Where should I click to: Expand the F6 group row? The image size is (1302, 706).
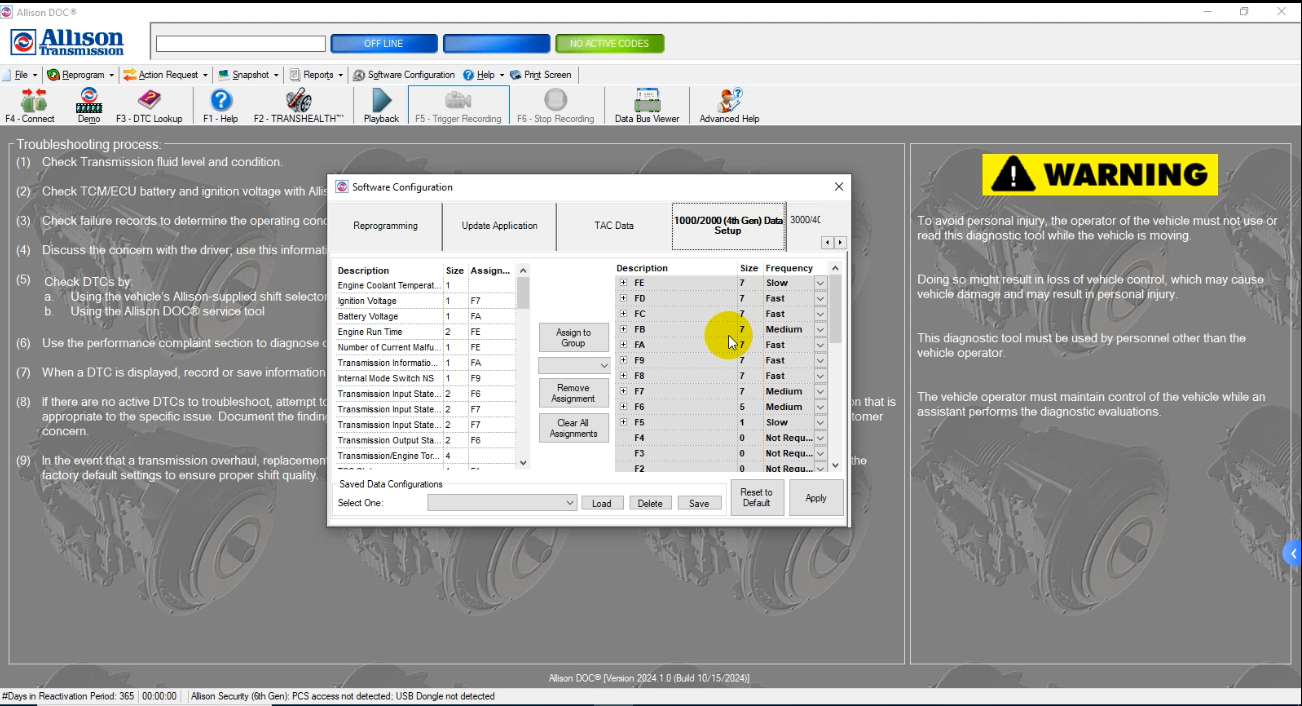623,407
